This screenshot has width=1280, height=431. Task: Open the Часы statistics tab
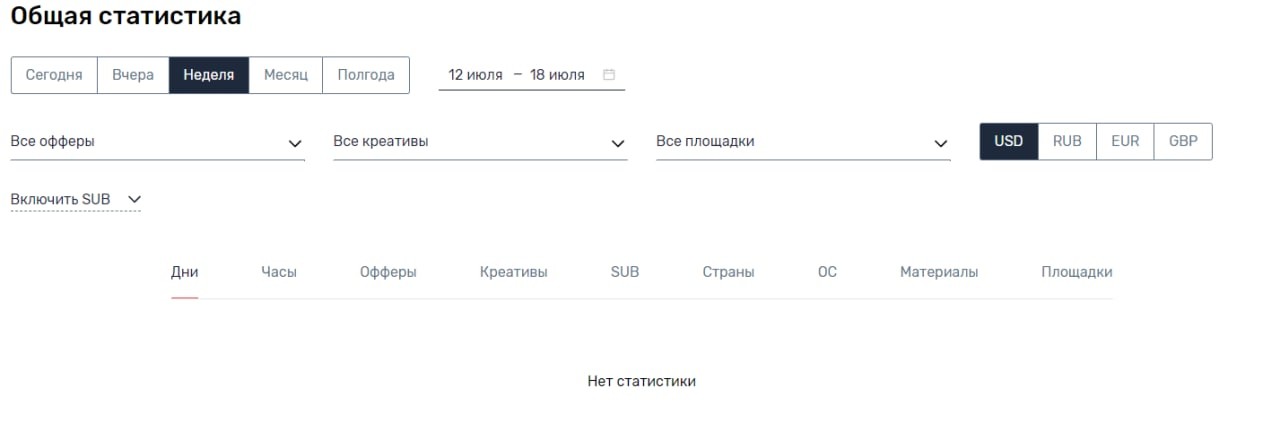[279, 272]
